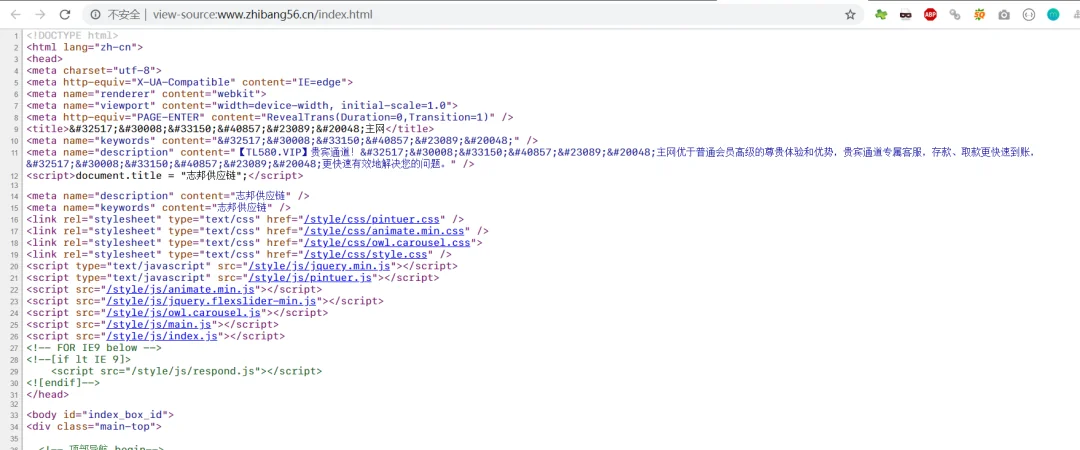
Task: Open the /style/css/animate.min.css link
Action: pyautogui.click(x=386, y=231)
